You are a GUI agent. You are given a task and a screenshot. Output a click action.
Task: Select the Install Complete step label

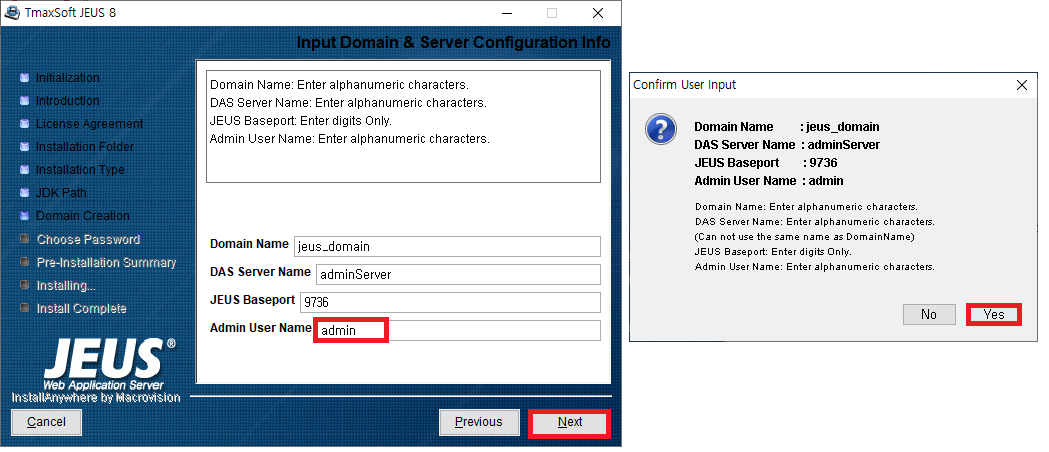coord(82,308)
